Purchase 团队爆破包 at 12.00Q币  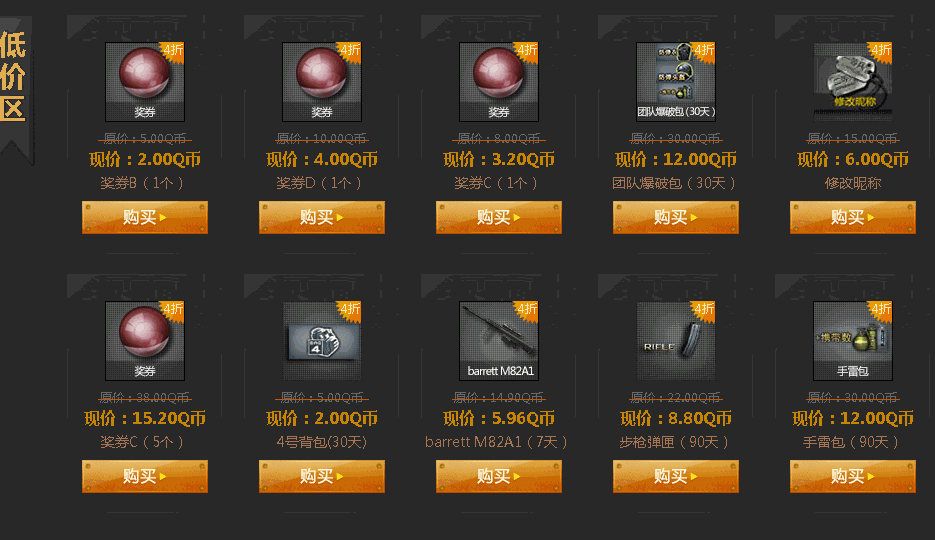click(676, 217)
